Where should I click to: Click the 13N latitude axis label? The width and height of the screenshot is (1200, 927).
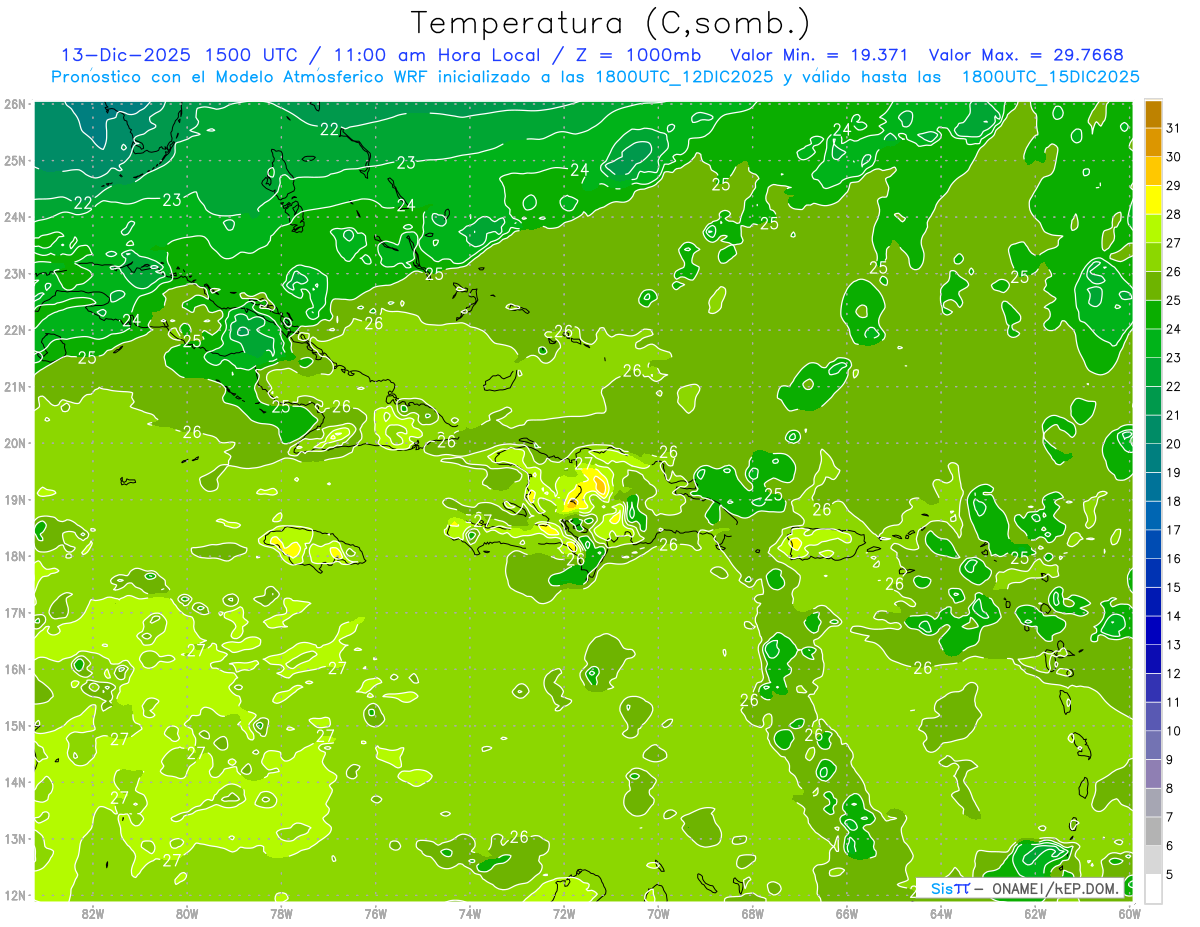(x=15, y=838)
